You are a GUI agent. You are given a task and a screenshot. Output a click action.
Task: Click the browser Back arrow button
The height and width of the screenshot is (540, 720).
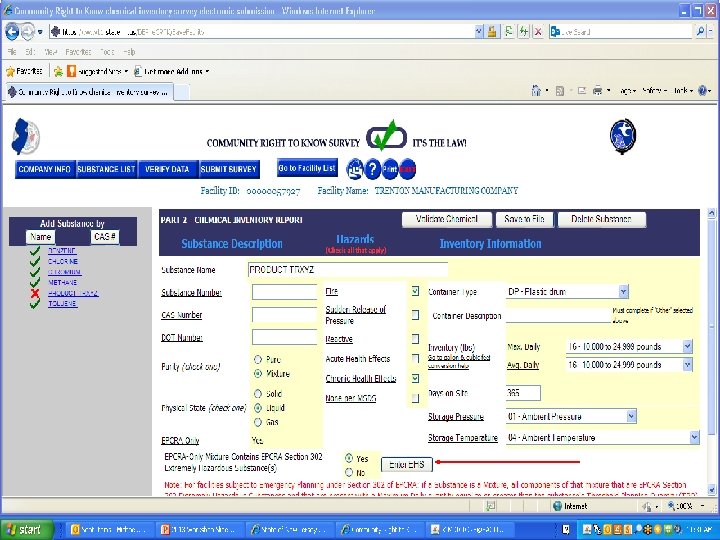click(x=12, y=32)
